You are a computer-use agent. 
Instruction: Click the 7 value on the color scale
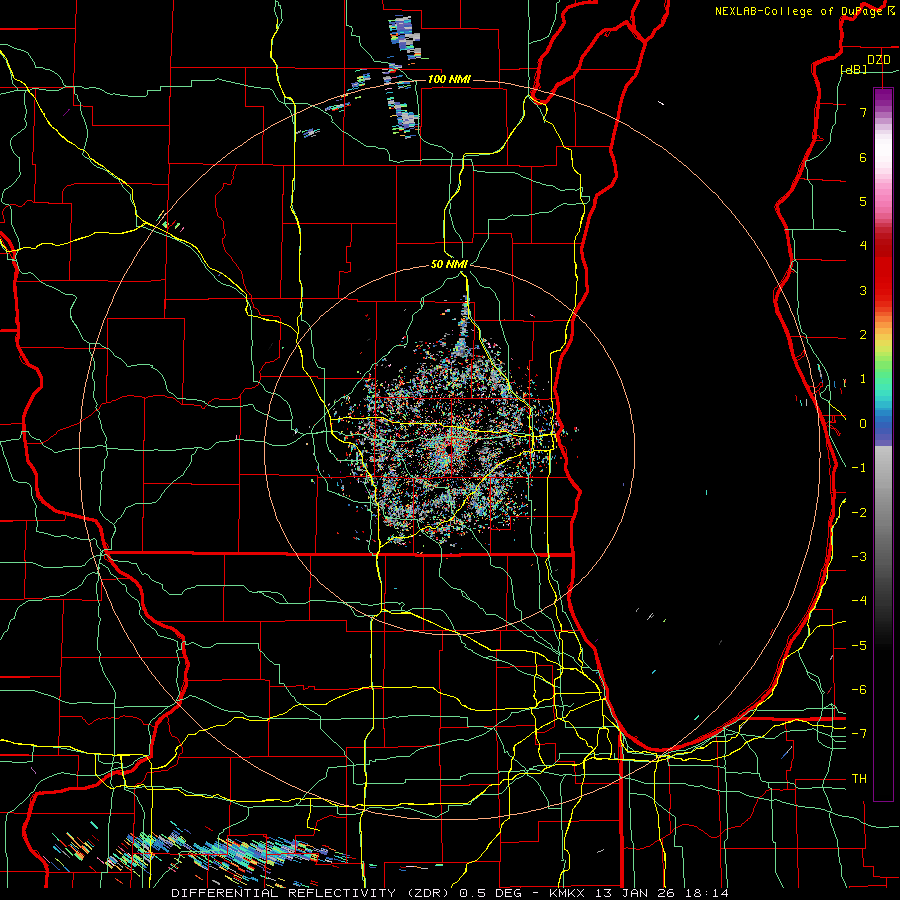[x=863, y=112]
